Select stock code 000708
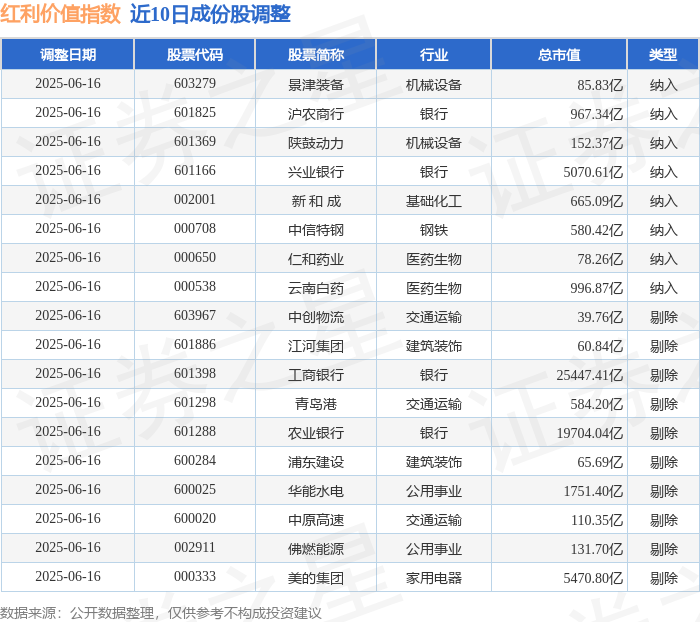Image resolution: width=700 pixels, height=622 pixels. [195, 229]
